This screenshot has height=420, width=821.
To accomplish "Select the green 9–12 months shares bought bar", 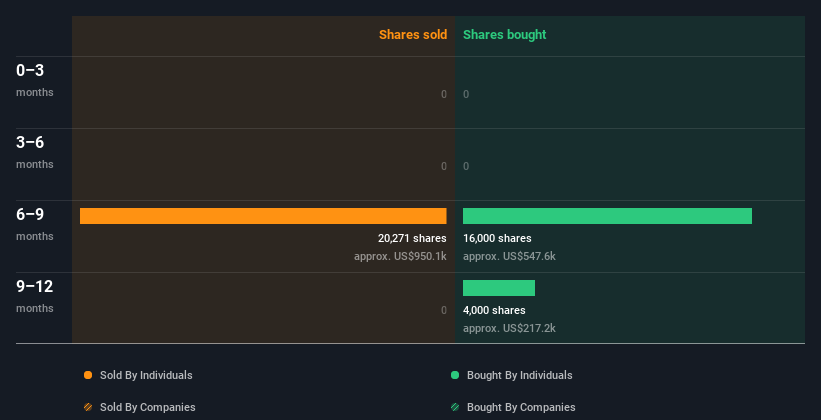I will point(499,288).
